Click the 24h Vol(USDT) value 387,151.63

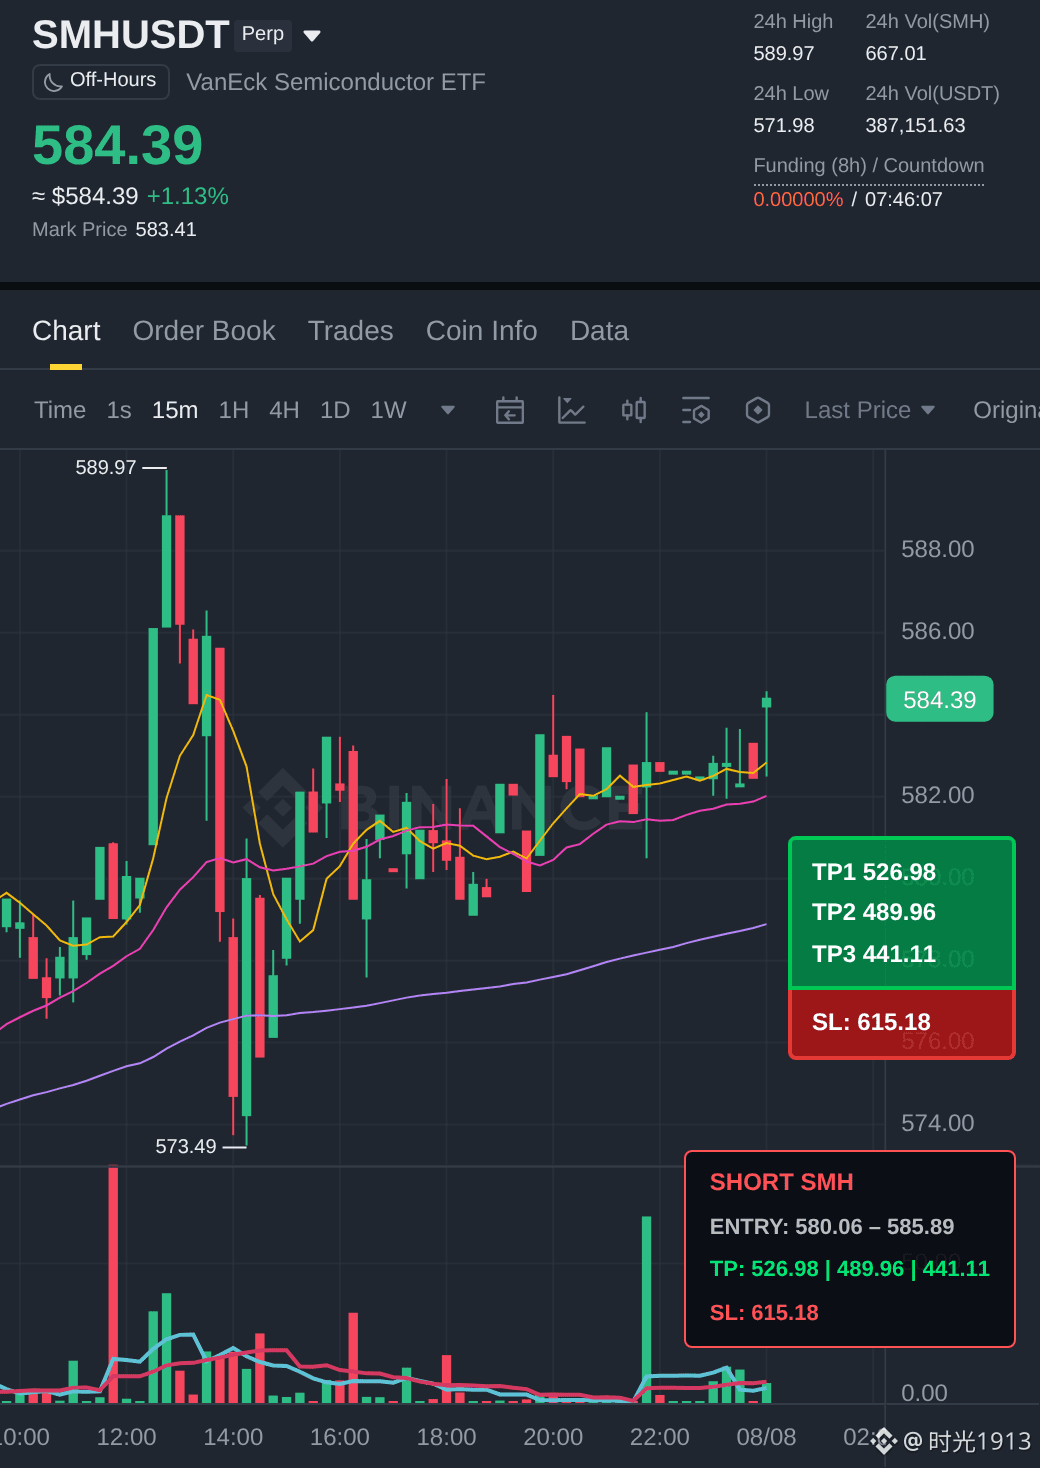915,125
